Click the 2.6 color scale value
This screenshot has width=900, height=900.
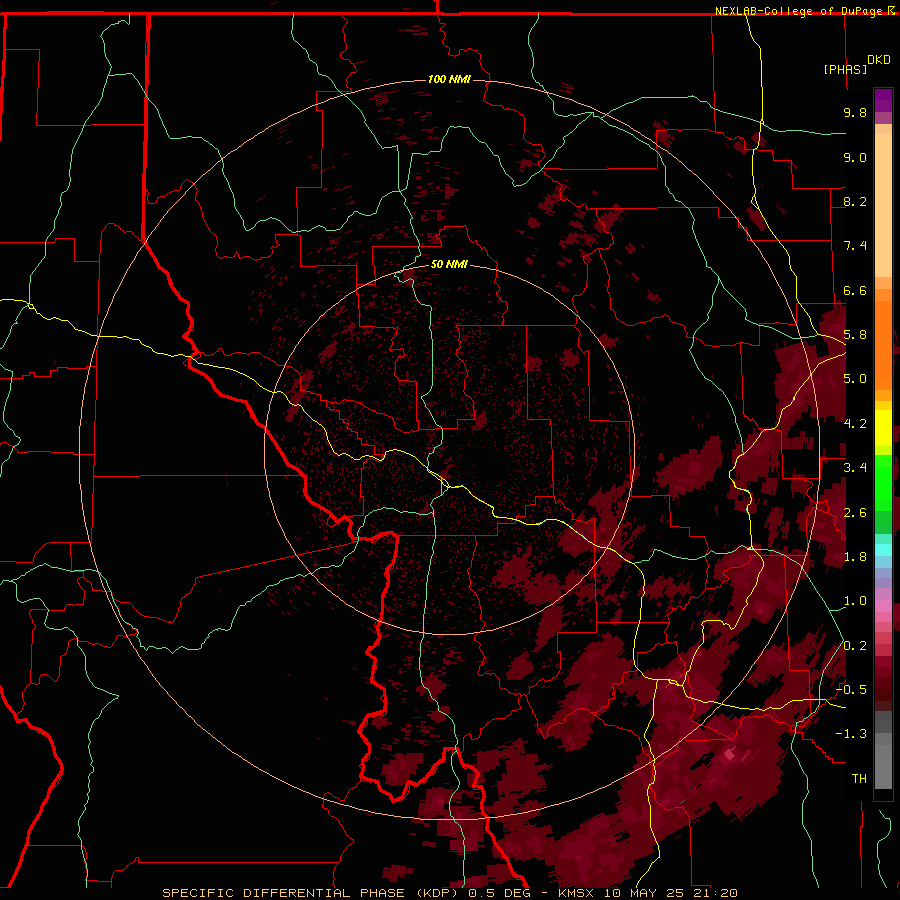pyautogui.click(x=855, y=513)
